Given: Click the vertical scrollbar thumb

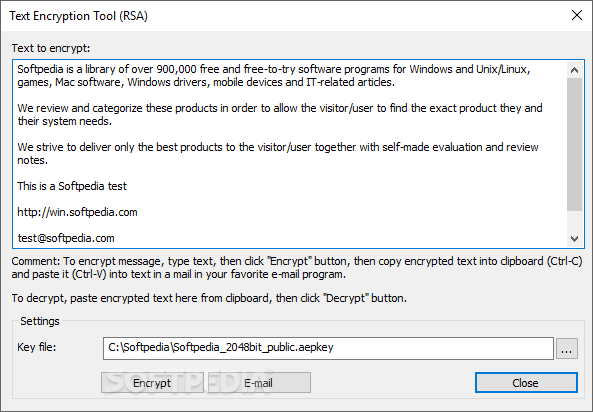Looking at the screenshot, I should pos(574,145).
